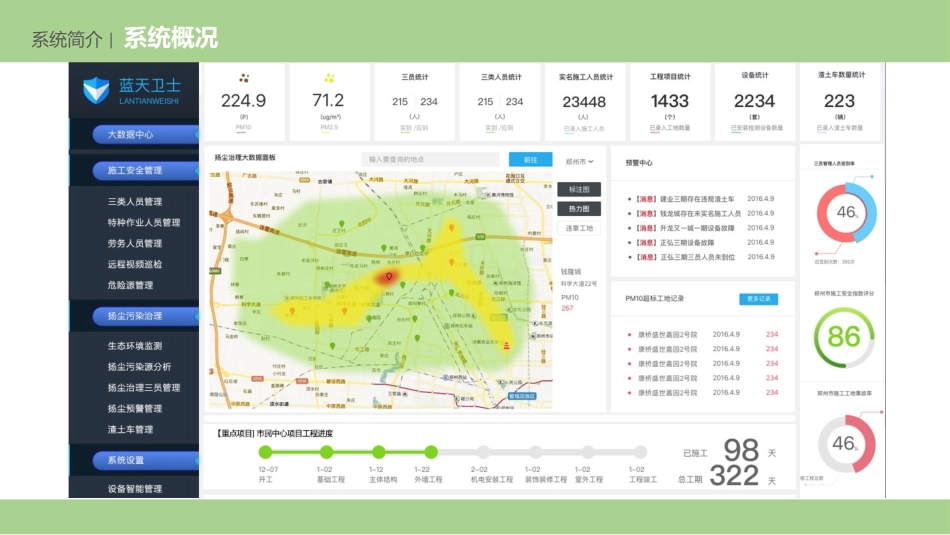Open the 郑州市 city dropdown

(579, 160)
